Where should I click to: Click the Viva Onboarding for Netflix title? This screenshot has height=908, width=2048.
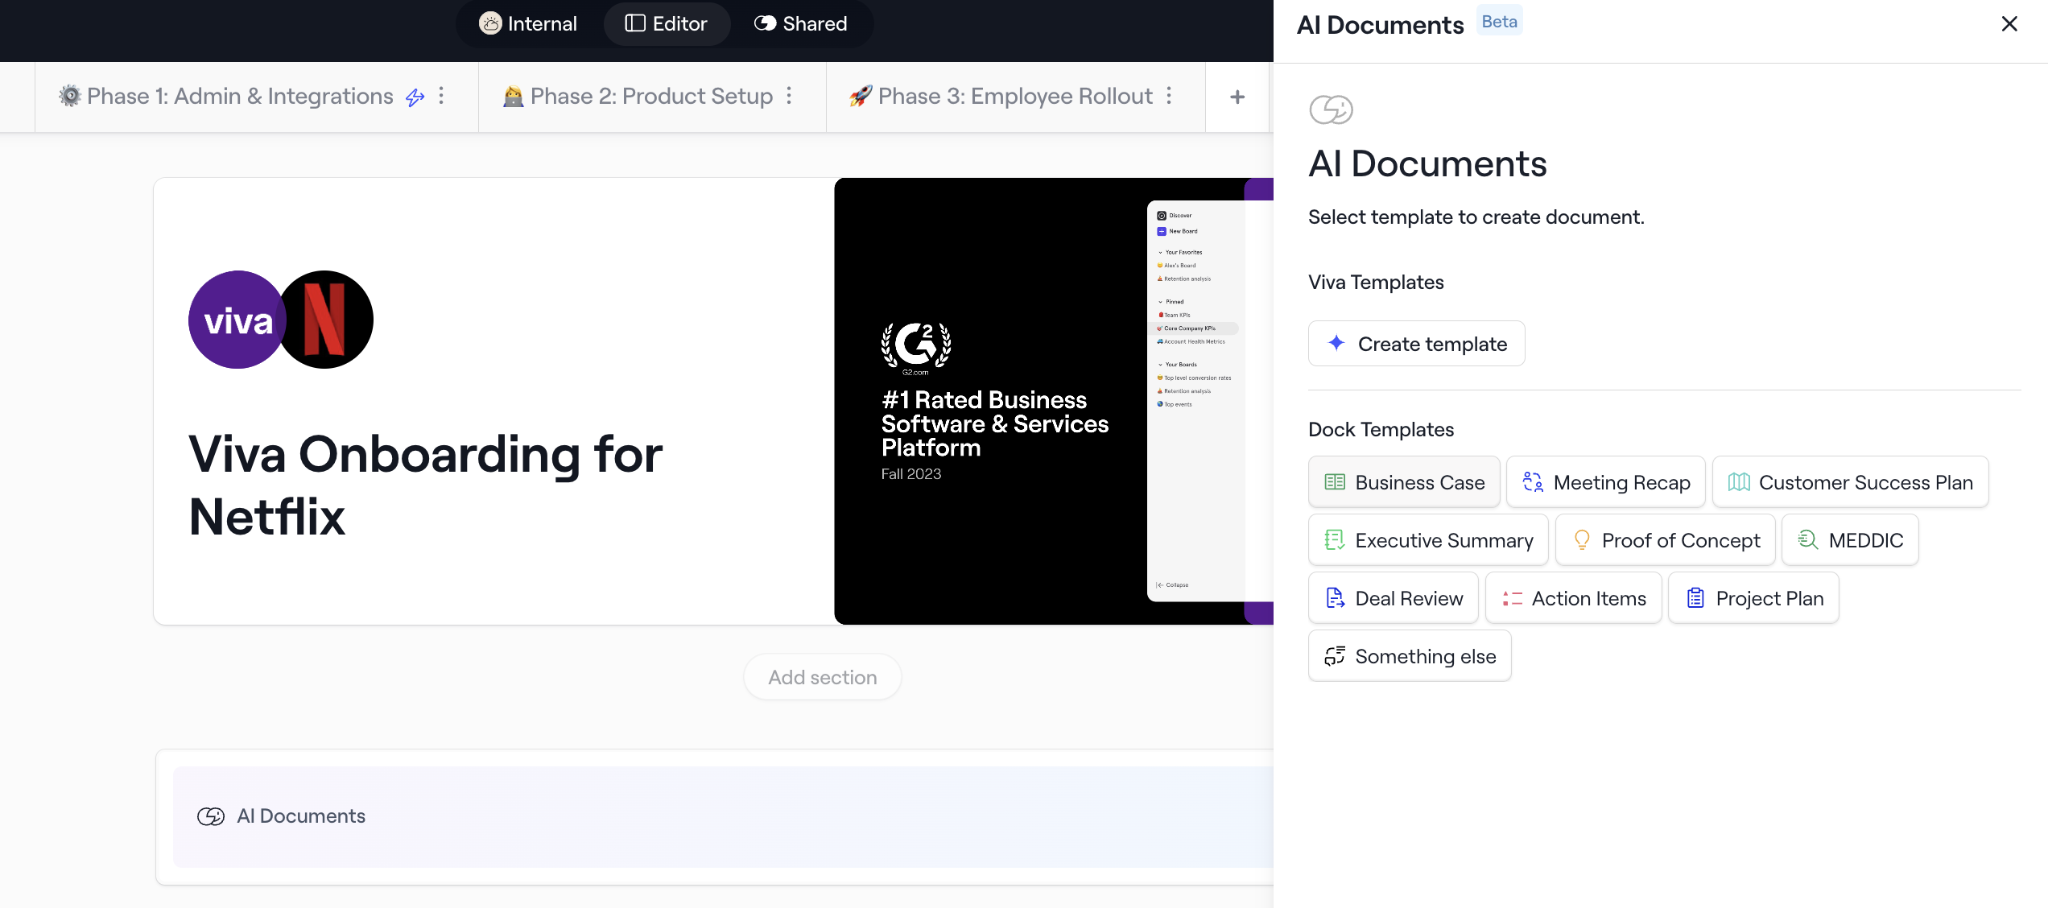click(425, 485)
